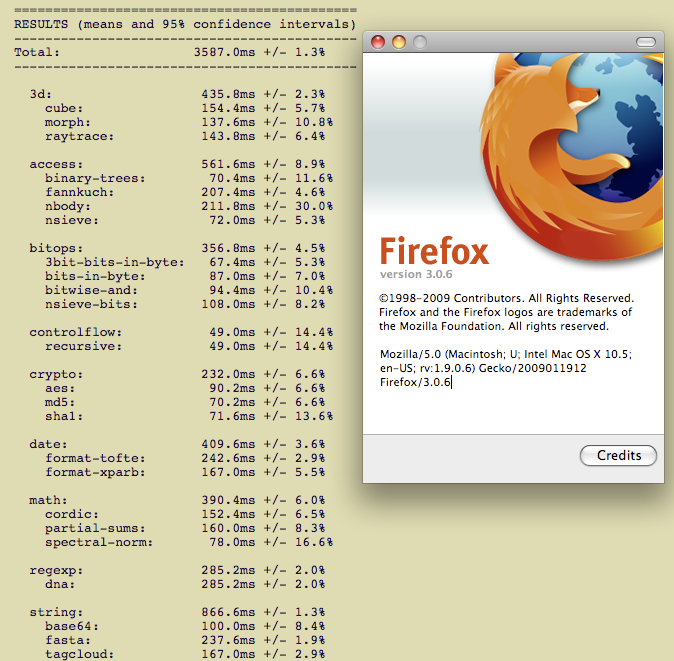The image size is (674, 661).
Task: Click the 'format-tofte:' result row
Action: [x=185, y=458]
